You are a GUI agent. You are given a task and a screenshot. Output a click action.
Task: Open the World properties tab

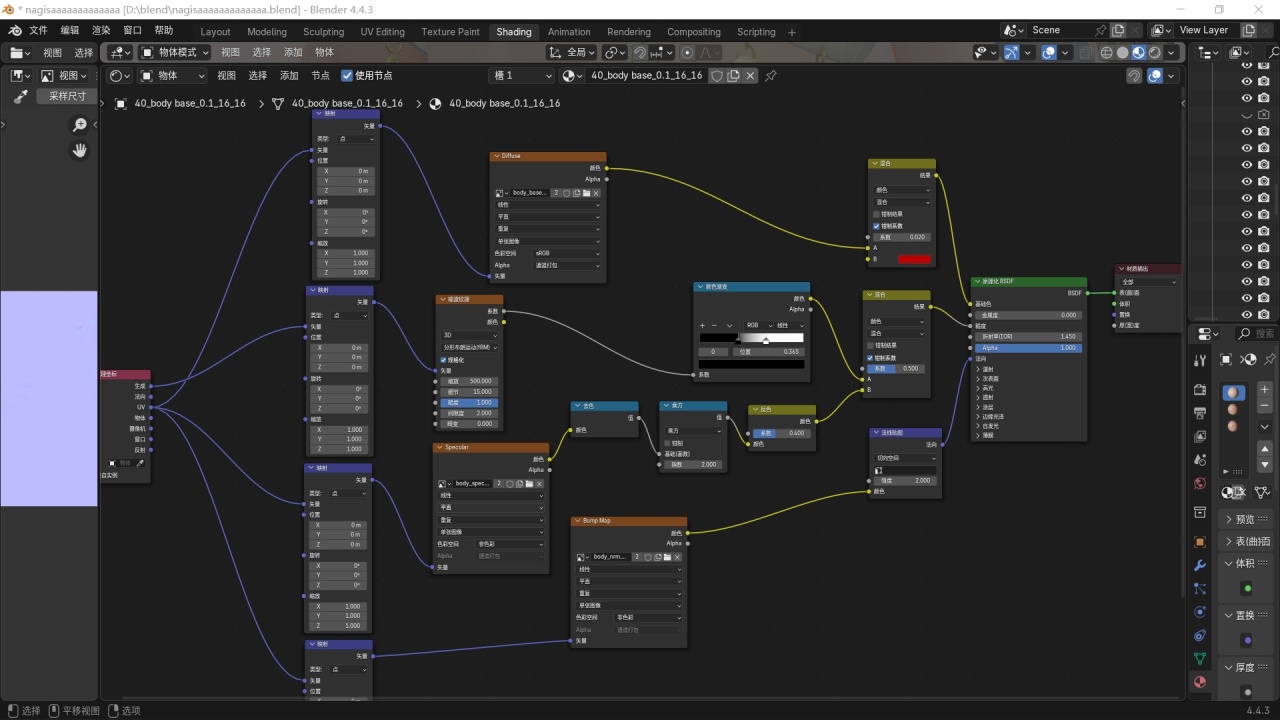point(1200,484)
